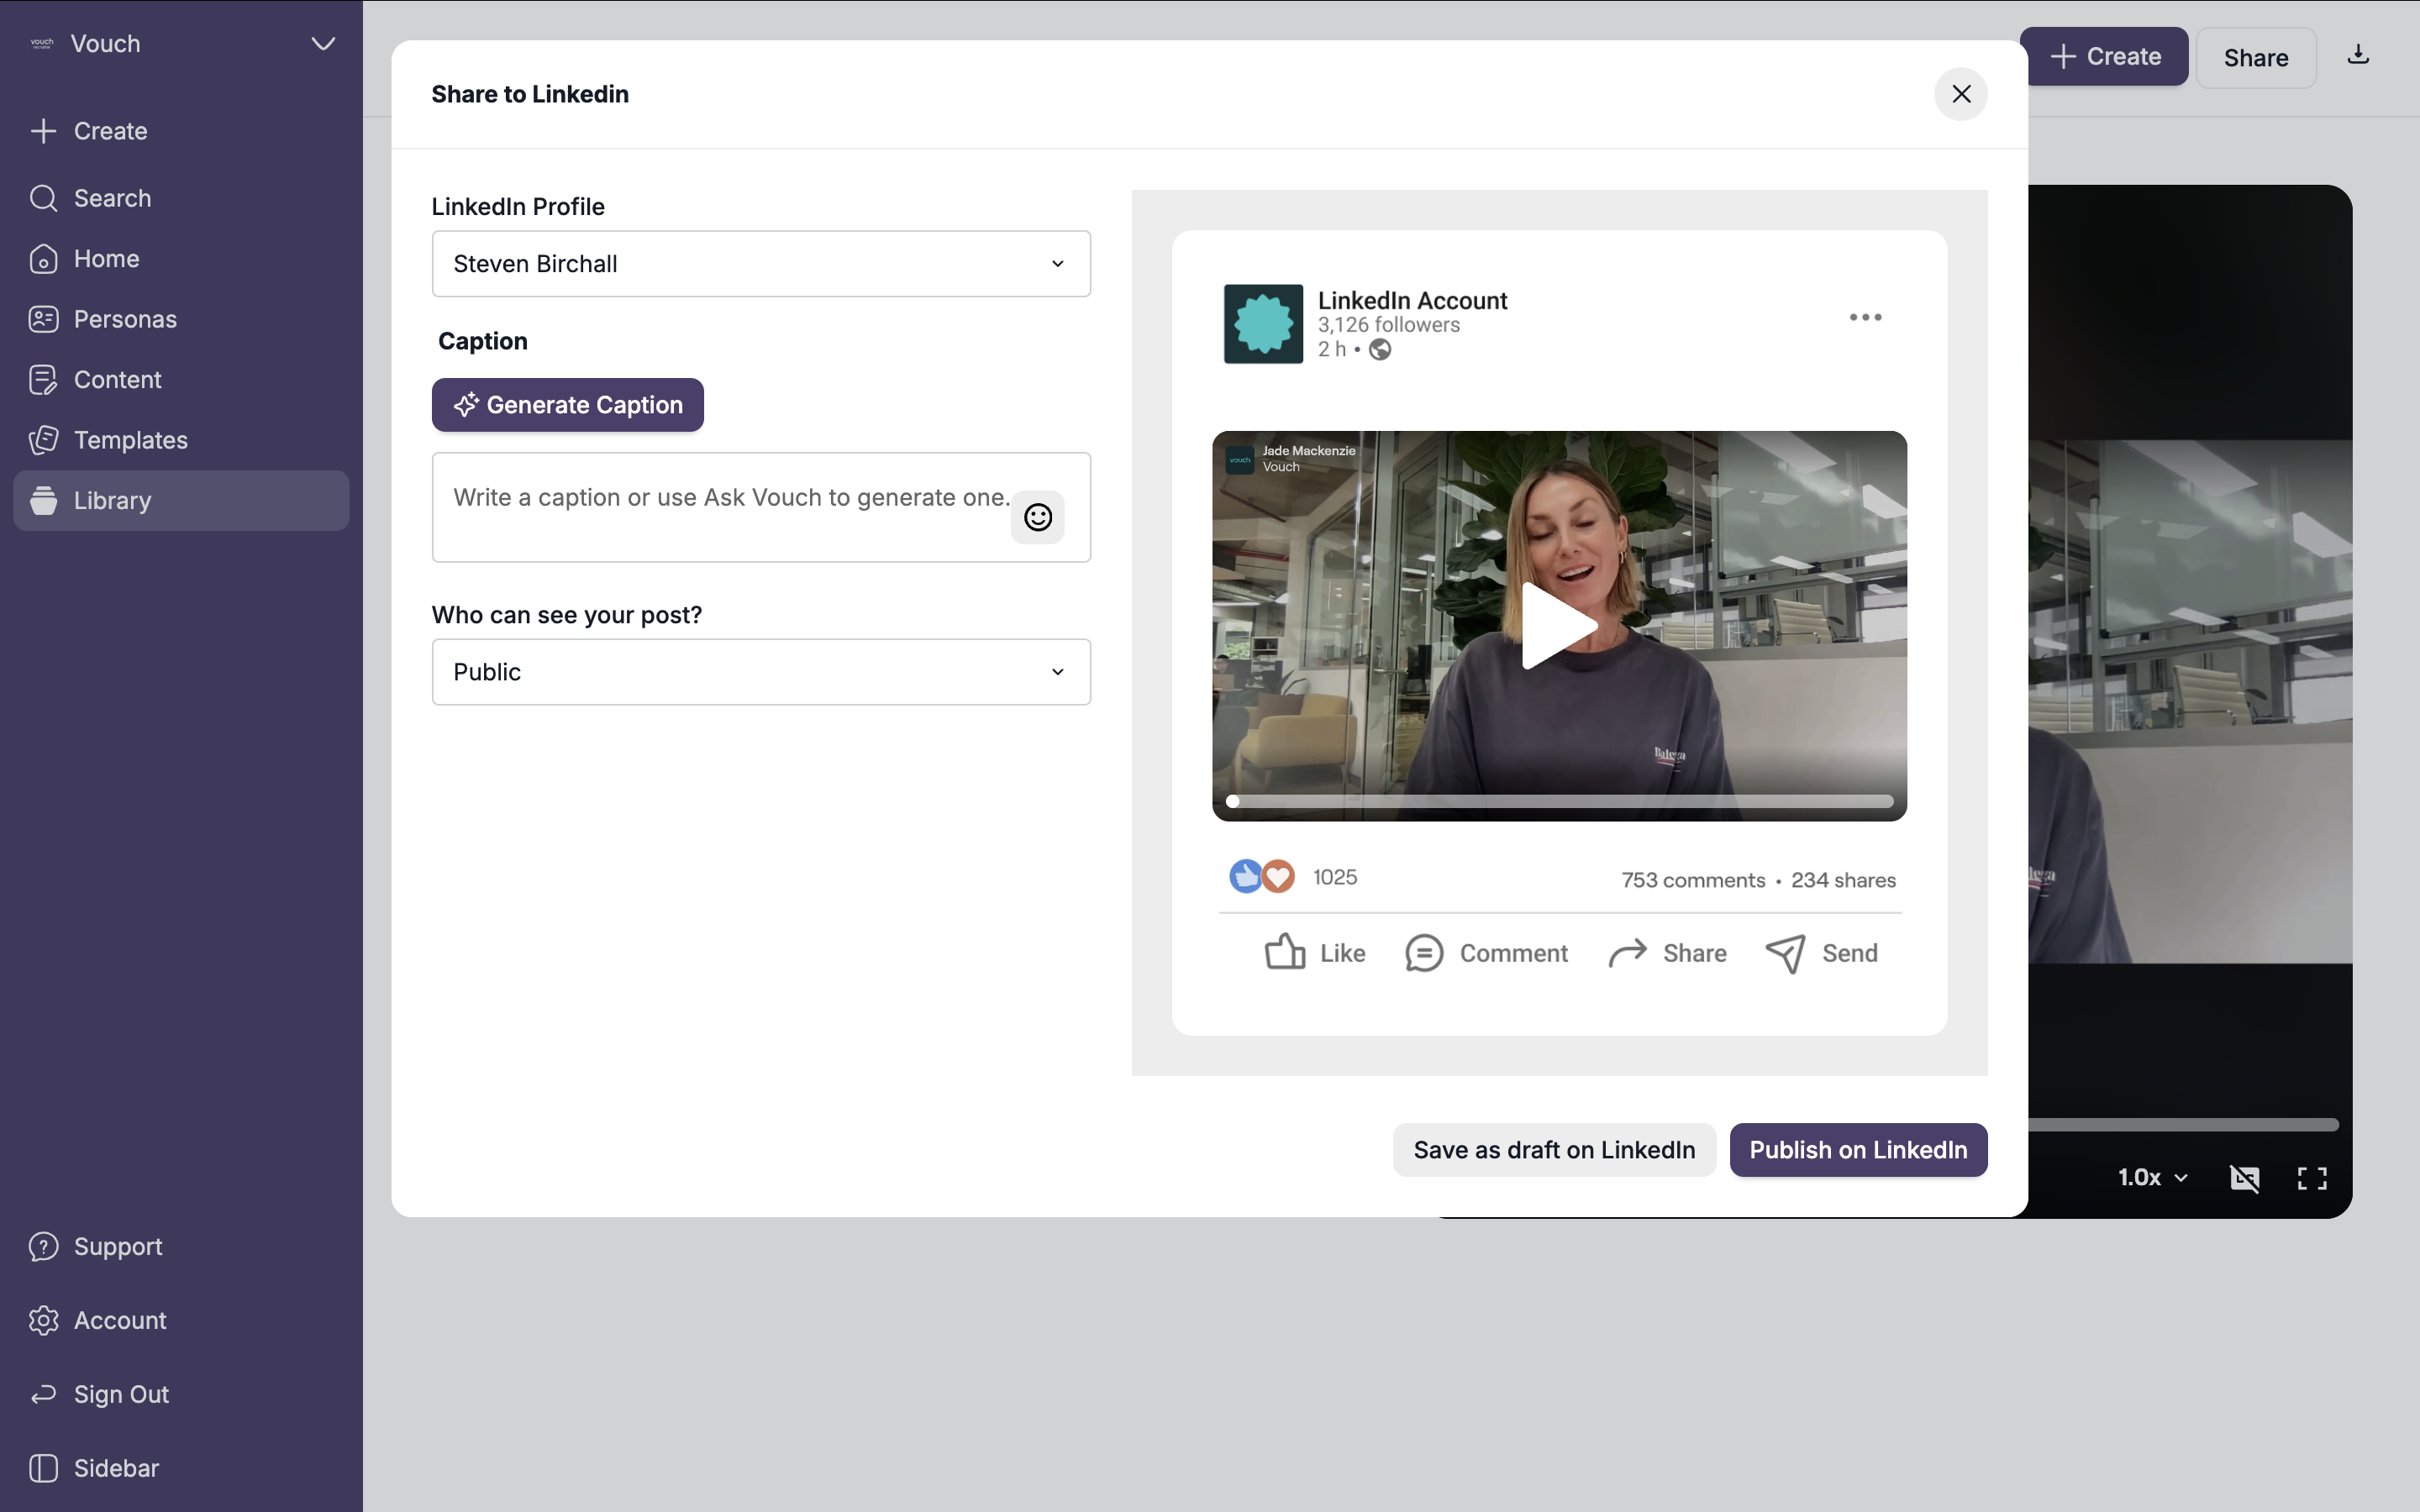Close the Share to Linkedin dialog
Screen dimensions: 2420x1512
pos(1961,94)
